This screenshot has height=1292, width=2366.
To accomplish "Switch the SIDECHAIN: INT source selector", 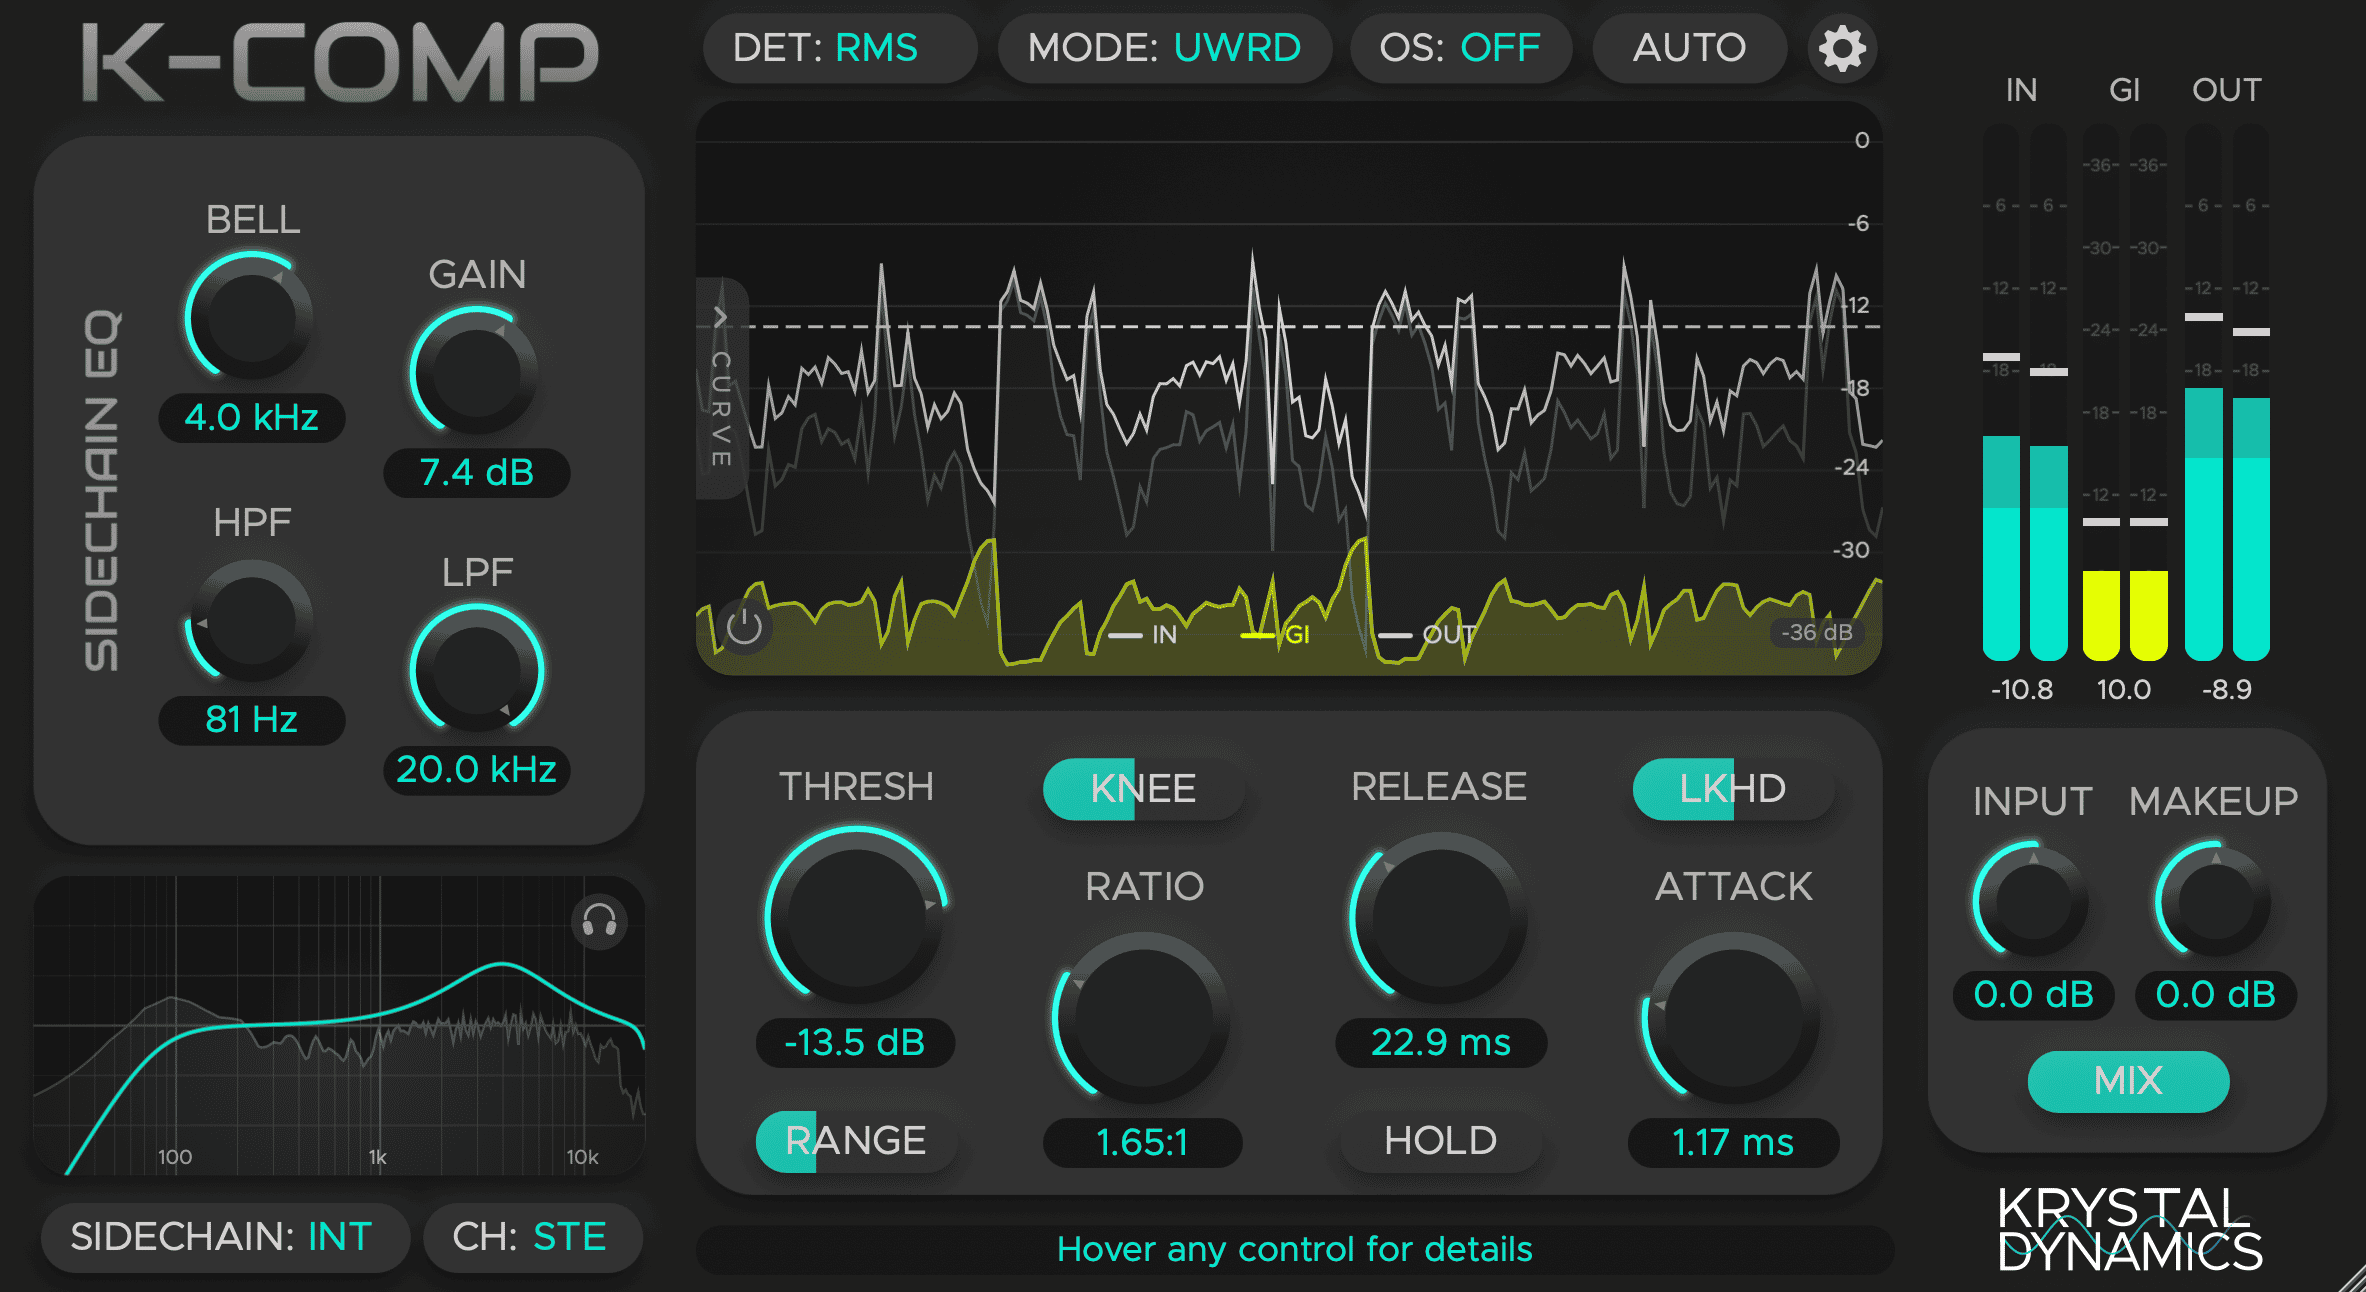I will point(224,1237).
